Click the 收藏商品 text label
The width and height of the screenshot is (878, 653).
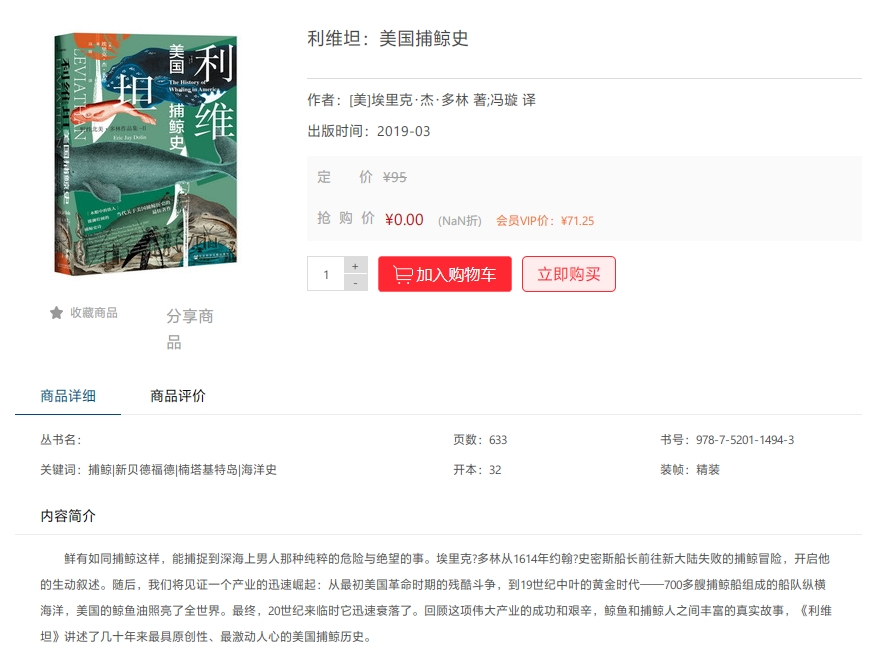[93, 313]
